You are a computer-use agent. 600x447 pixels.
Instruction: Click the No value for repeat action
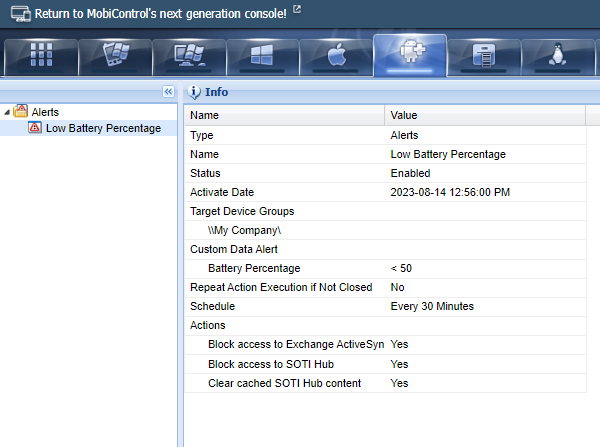point(397,287)
